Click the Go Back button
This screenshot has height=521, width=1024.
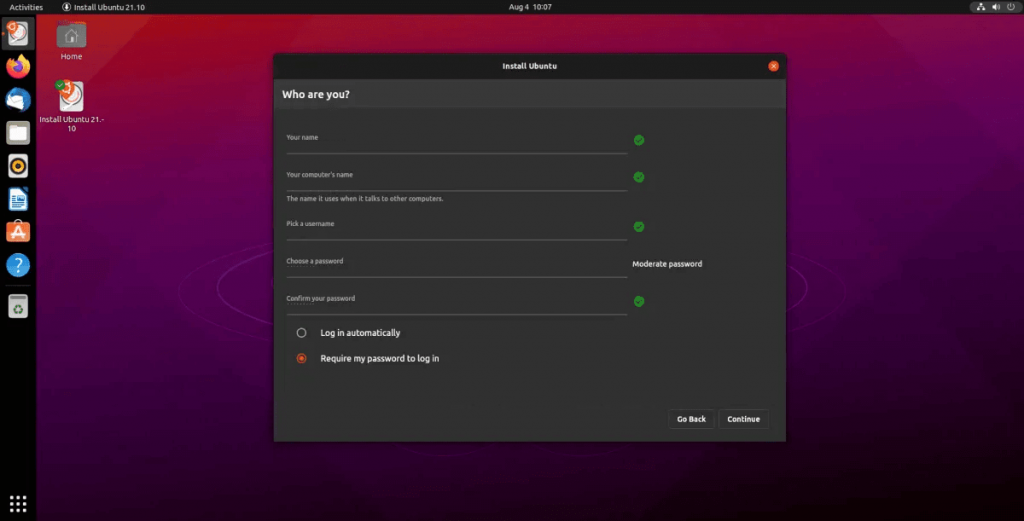pyautogui.click(x=691, y=419)
